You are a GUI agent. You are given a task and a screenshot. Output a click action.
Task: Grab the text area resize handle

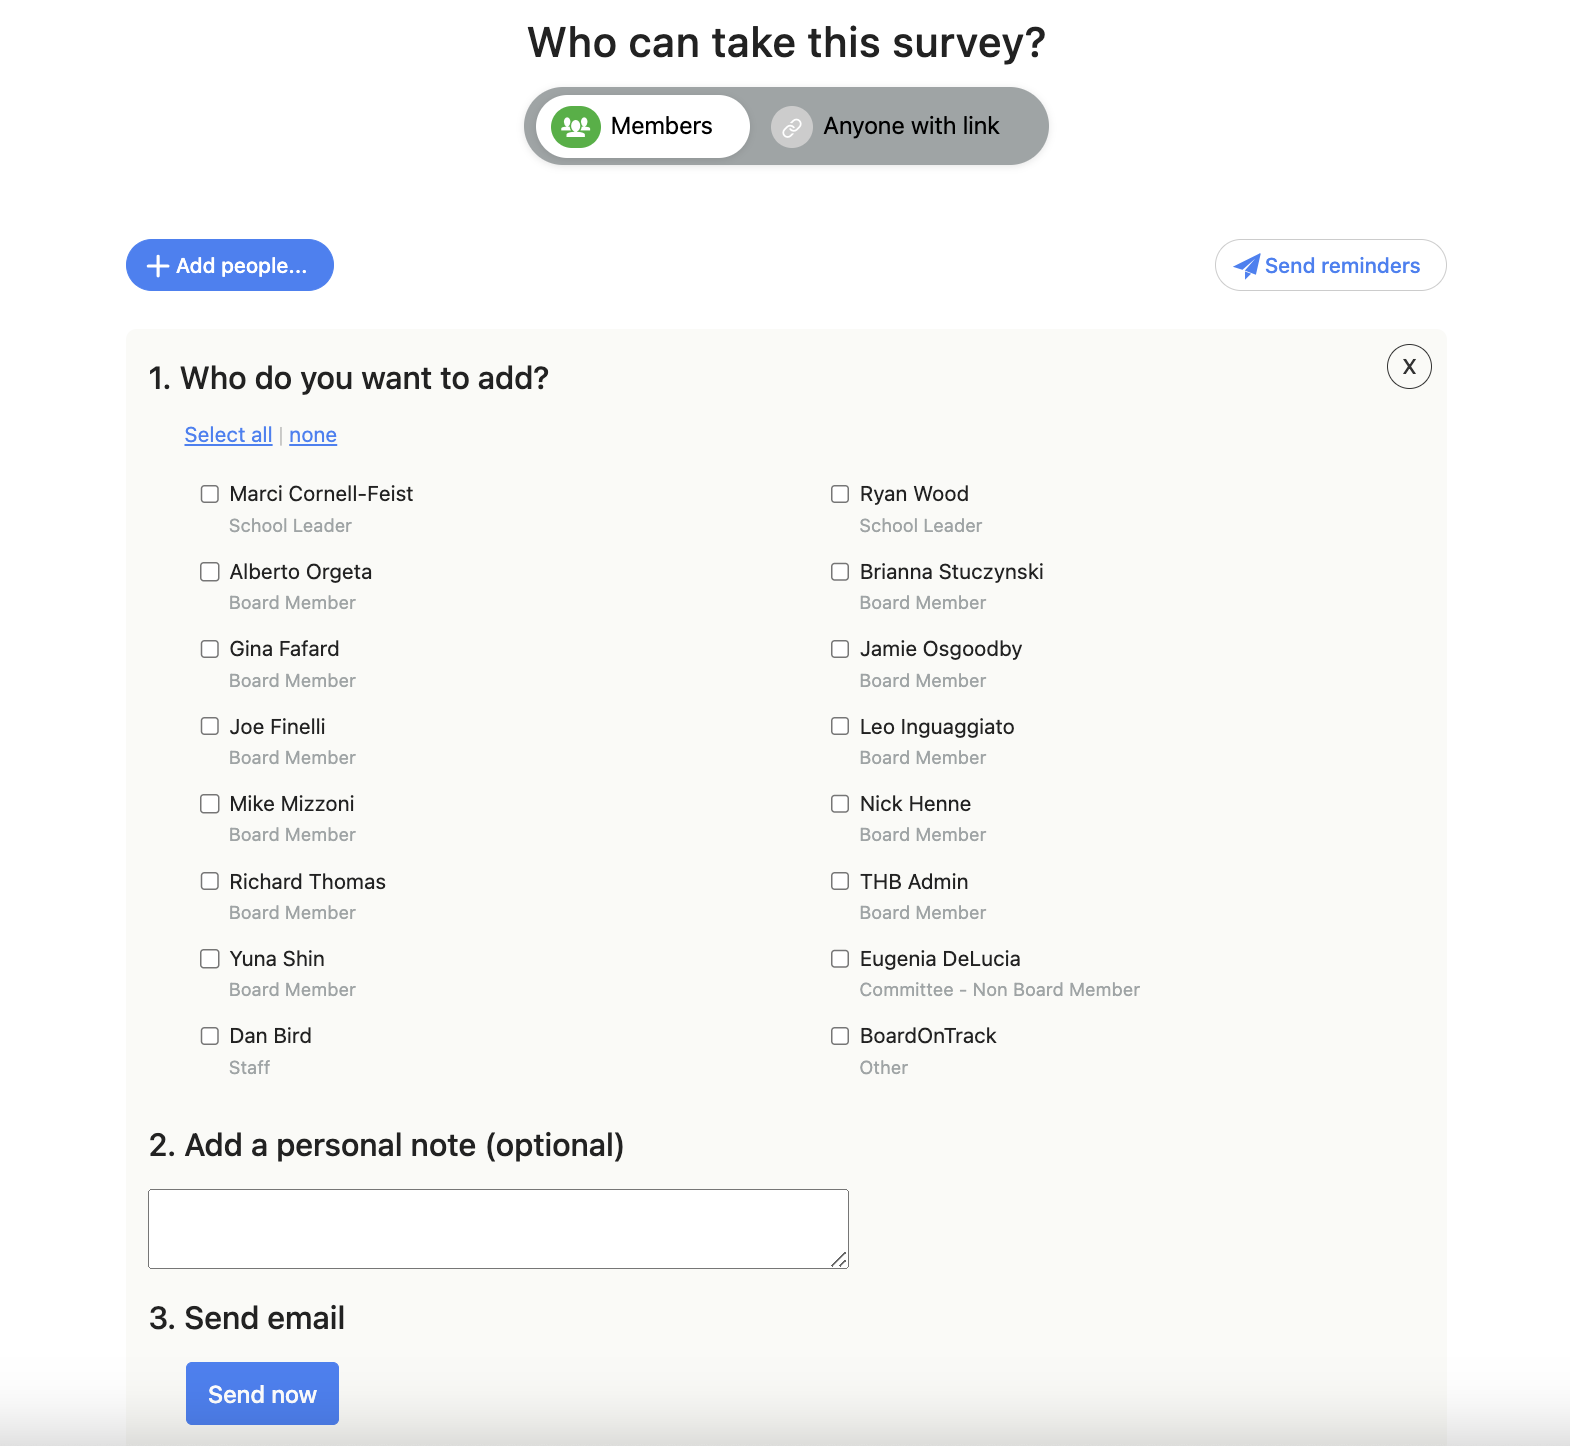(x=839, y=1259)
